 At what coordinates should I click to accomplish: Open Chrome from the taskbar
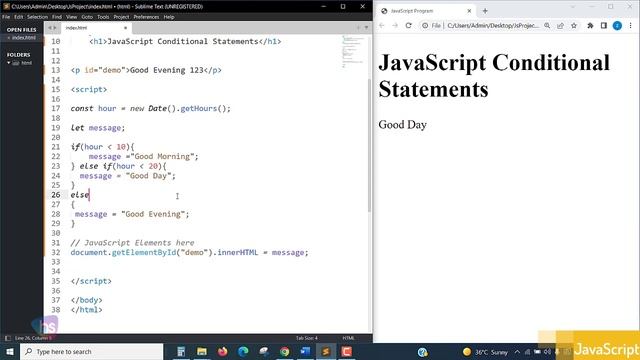(284, 351)
